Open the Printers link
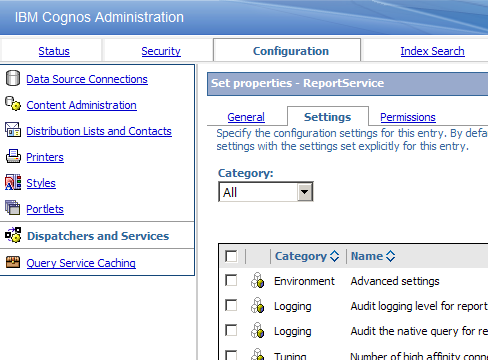 45,157
